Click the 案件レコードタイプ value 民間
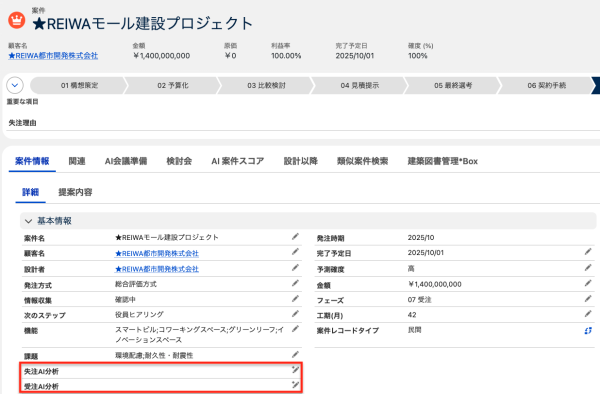The width and height of the screenshot is (600, 394). (414, 330)
